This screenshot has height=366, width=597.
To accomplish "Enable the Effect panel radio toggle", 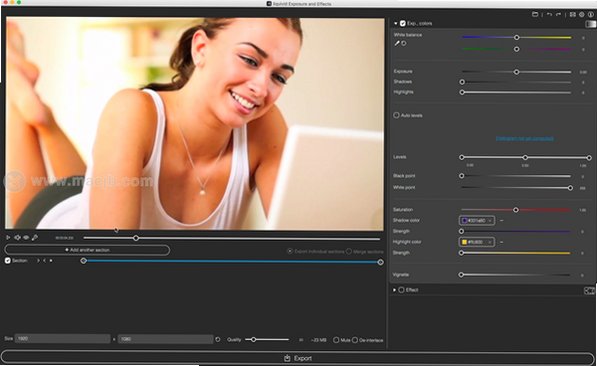I will (401, 290).
